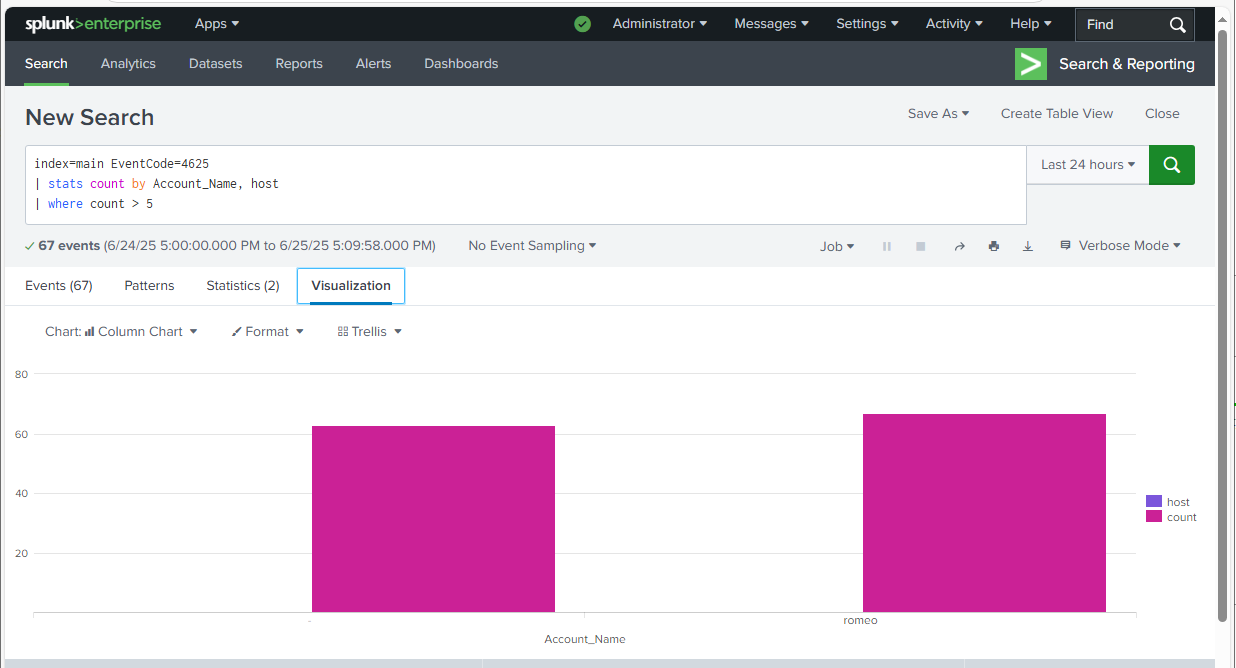Viewport: 1236px width, 668px height.
Task: Switch to the Patterns tab
Action: (x=149, y=286)
